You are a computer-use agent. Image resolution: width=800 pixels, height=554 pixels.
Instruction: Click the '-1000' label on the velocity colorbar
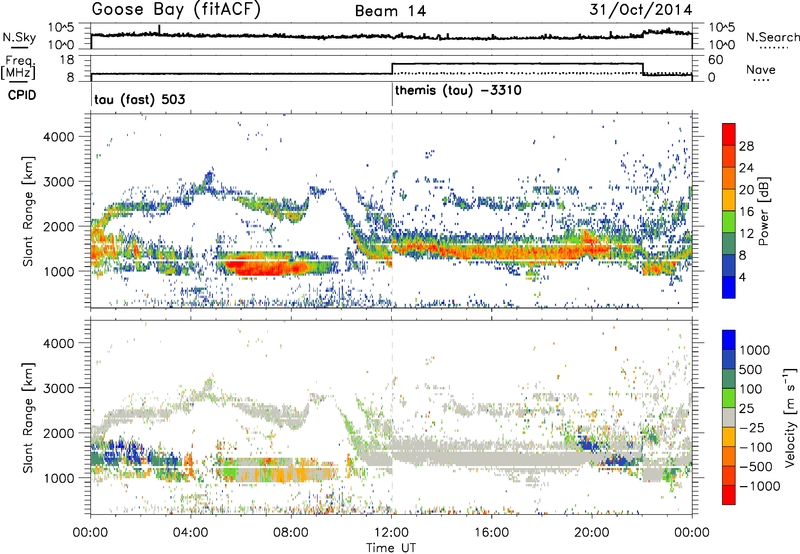click(759, 486)
